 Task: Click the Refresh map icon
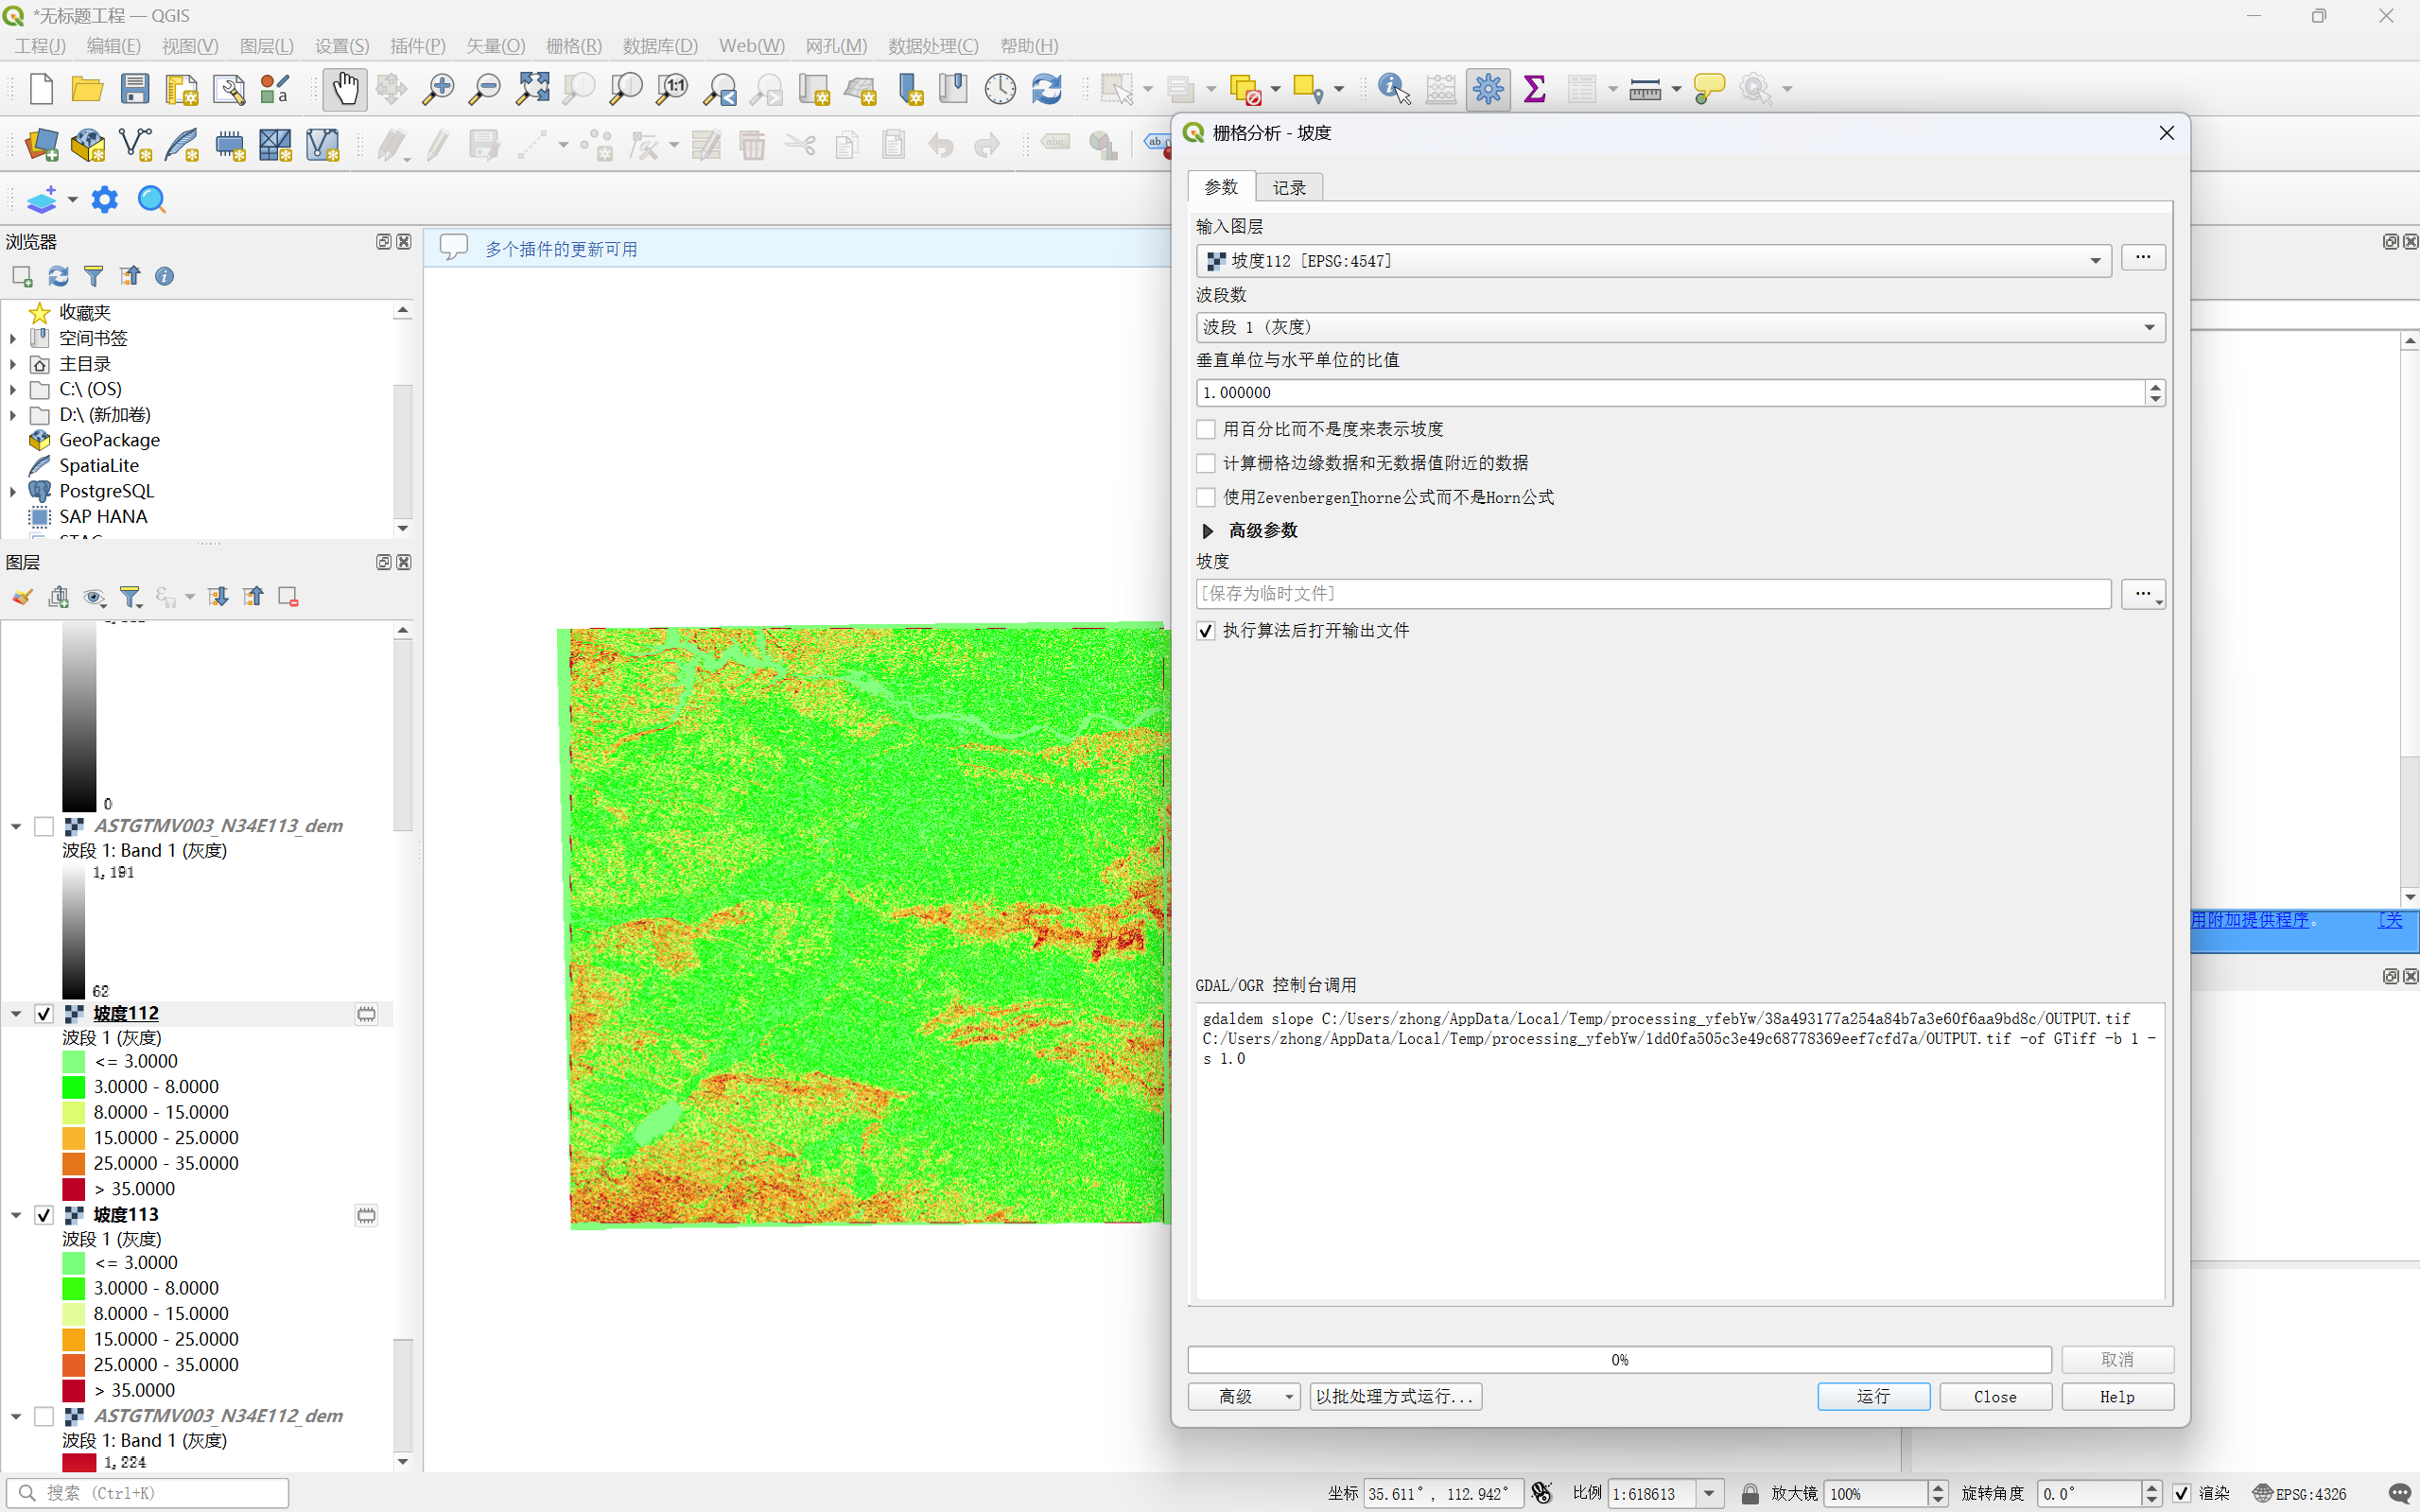click(x=1047, y=89)
